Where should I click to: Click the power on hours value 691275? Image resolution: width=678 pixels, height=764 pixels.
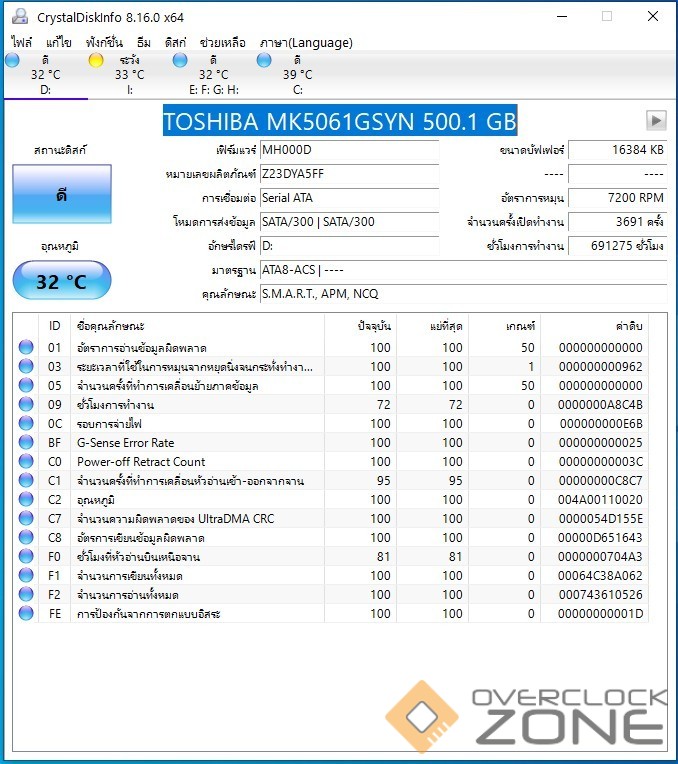tap(618, 246)
